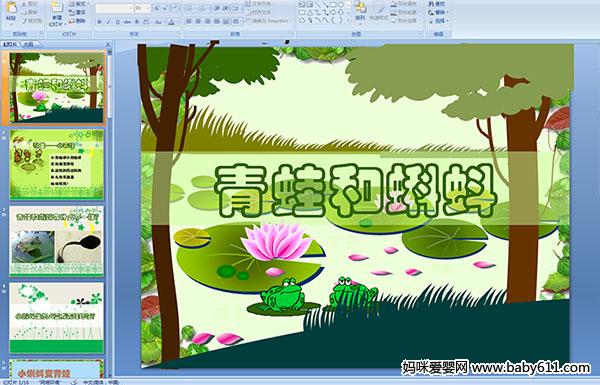Click the Line Spacing button

[236, 8]
